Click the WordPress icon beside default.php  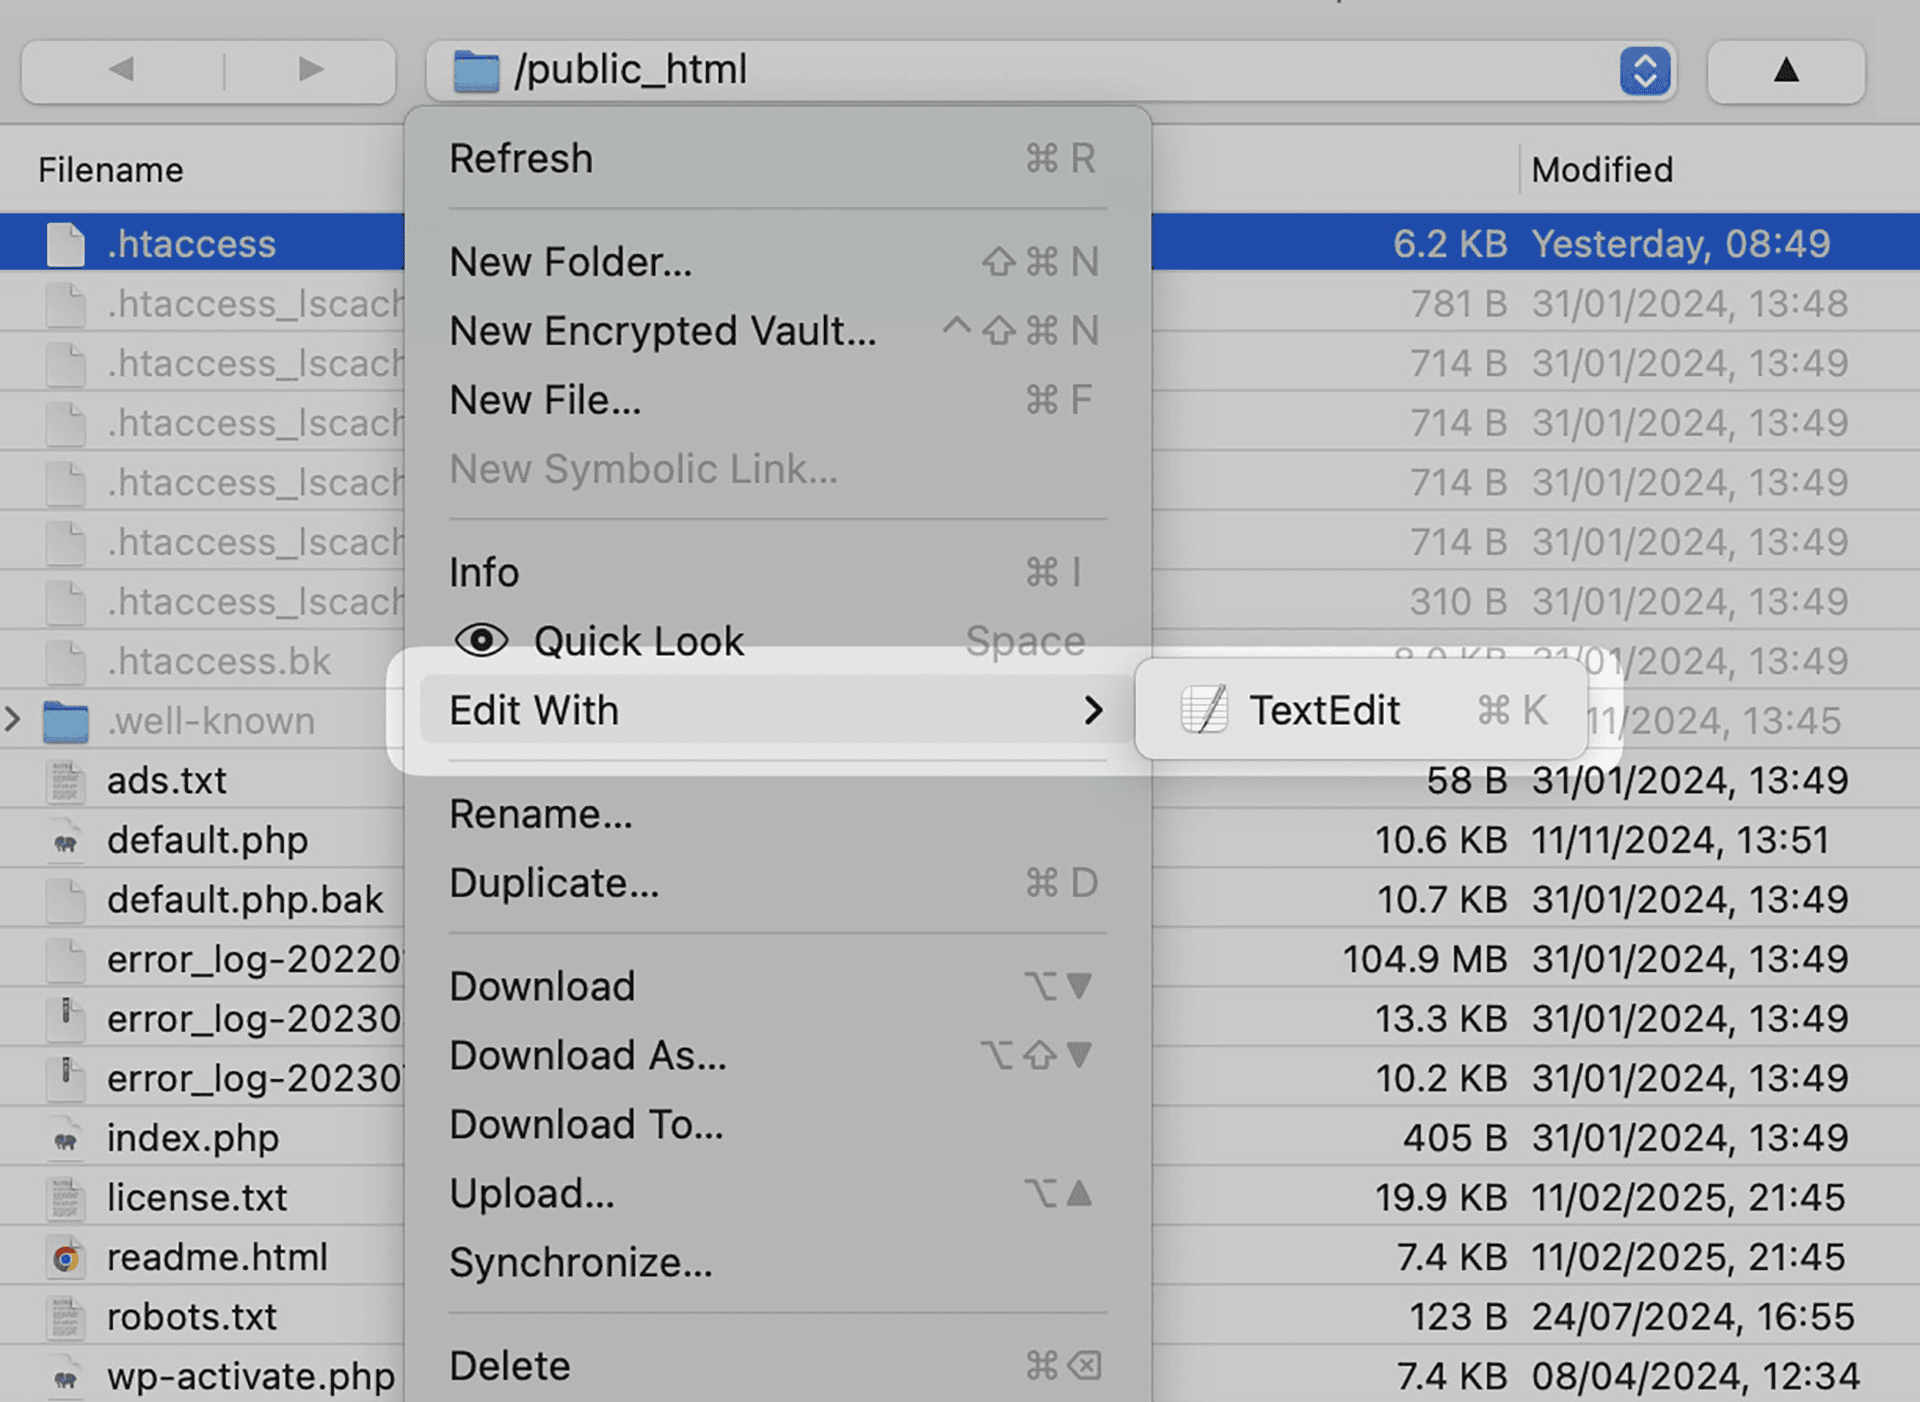click(66, 840)
